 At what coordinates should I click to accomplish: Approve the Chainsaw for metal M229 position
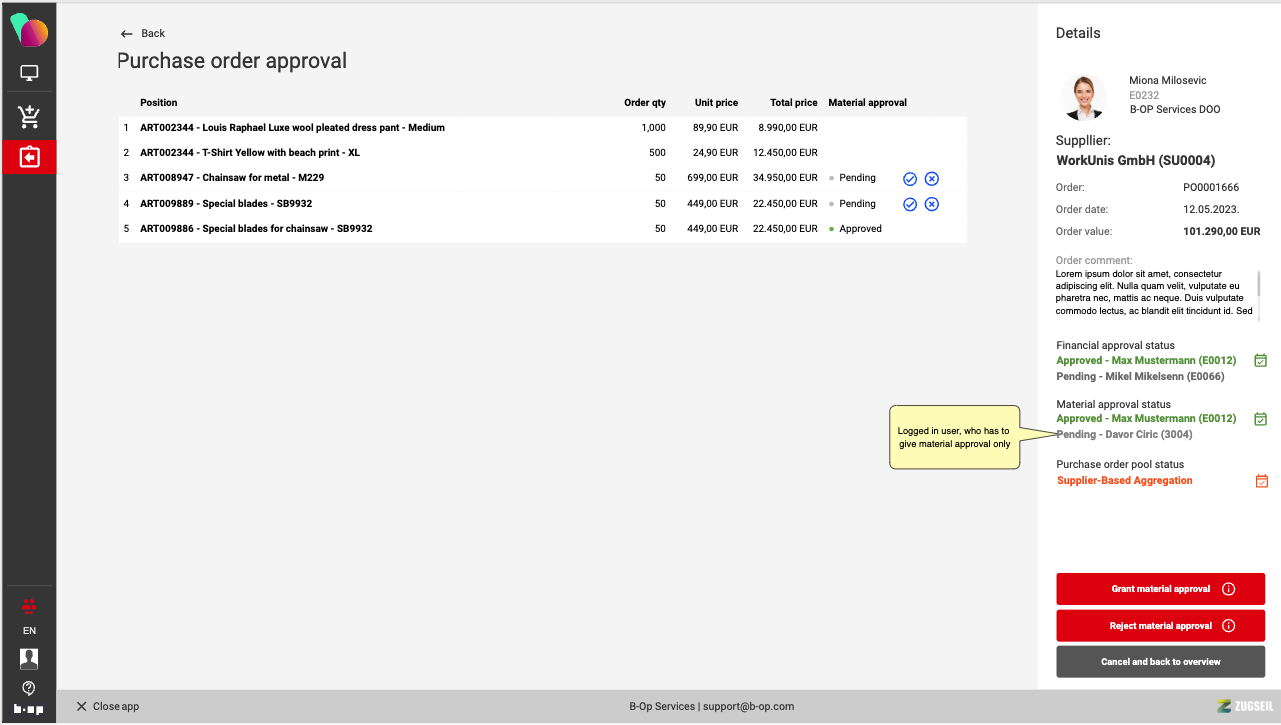point(910,179)
